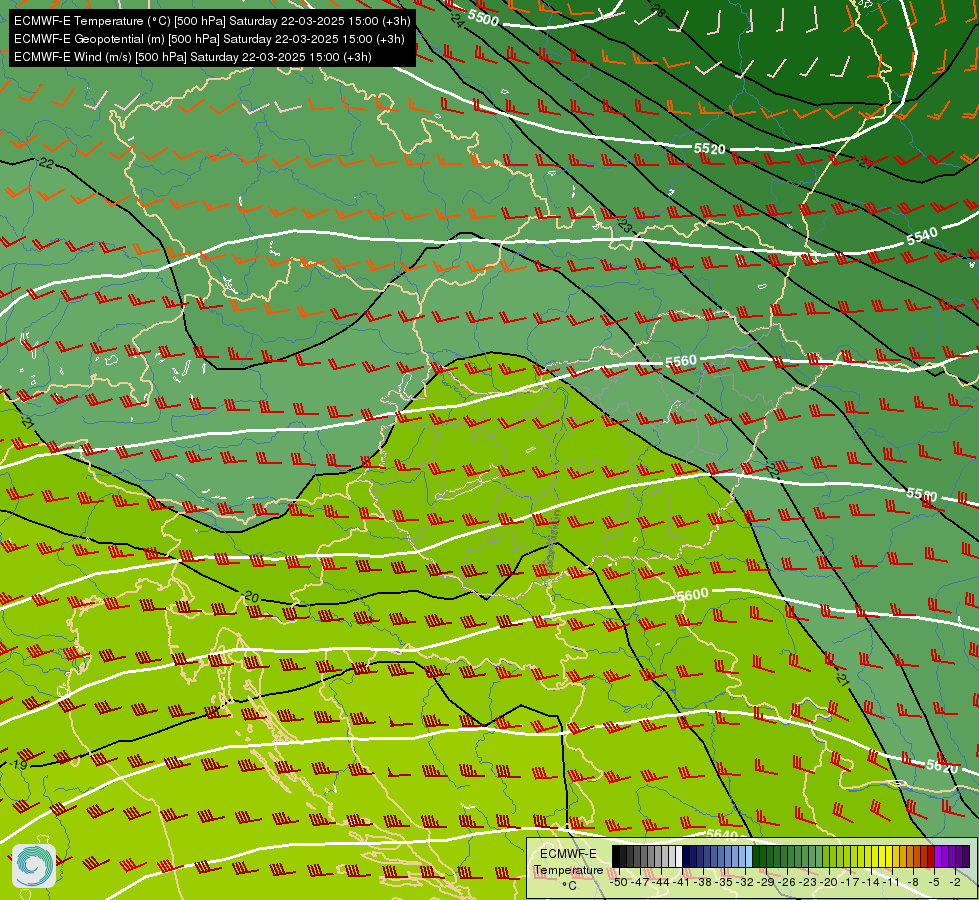
Task: Click the -14 label on temperature scale
Action: pos(871,882)
